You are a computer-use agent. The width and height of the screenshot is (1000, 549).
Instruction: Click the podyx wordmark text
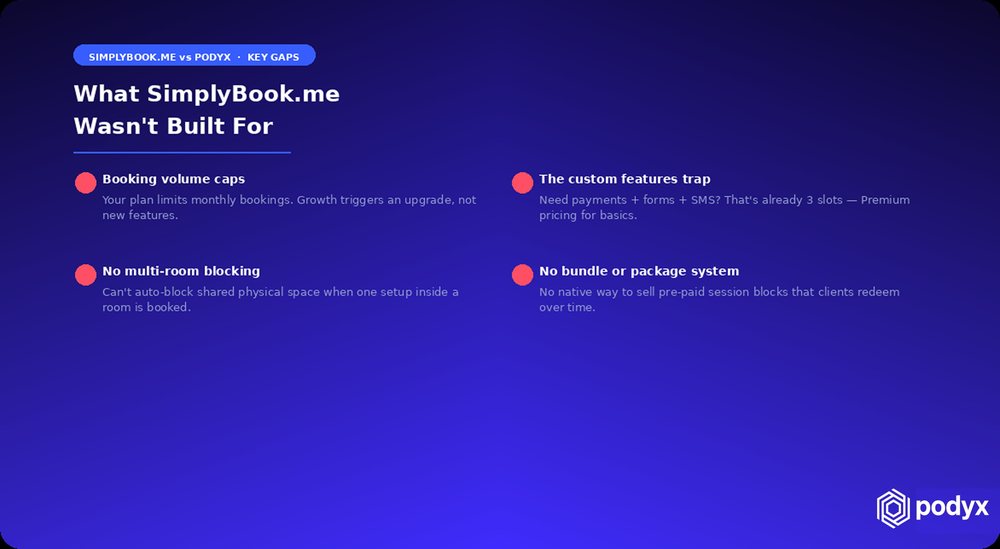(x=952, y=508)
